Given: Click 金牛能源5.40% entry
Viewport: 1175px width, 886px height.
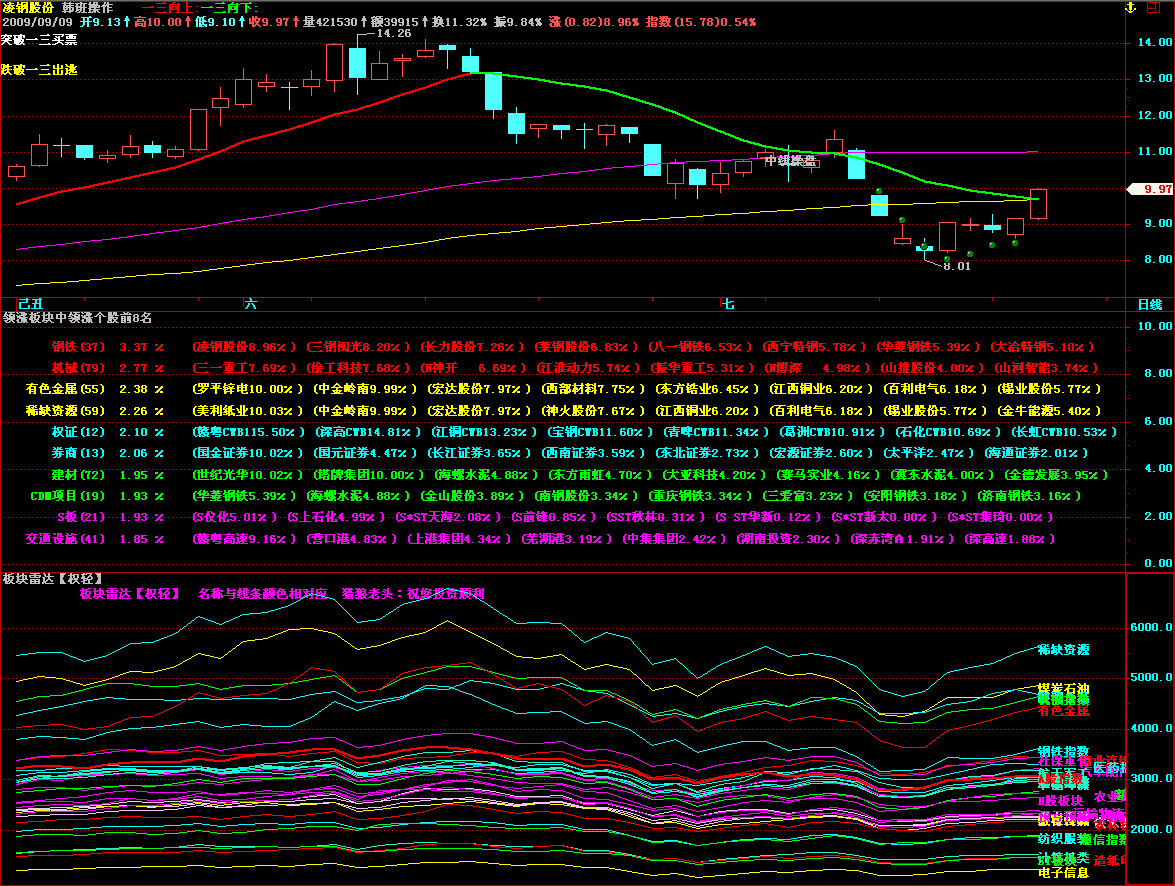Looking at the screenshot, I should 1050,411.
